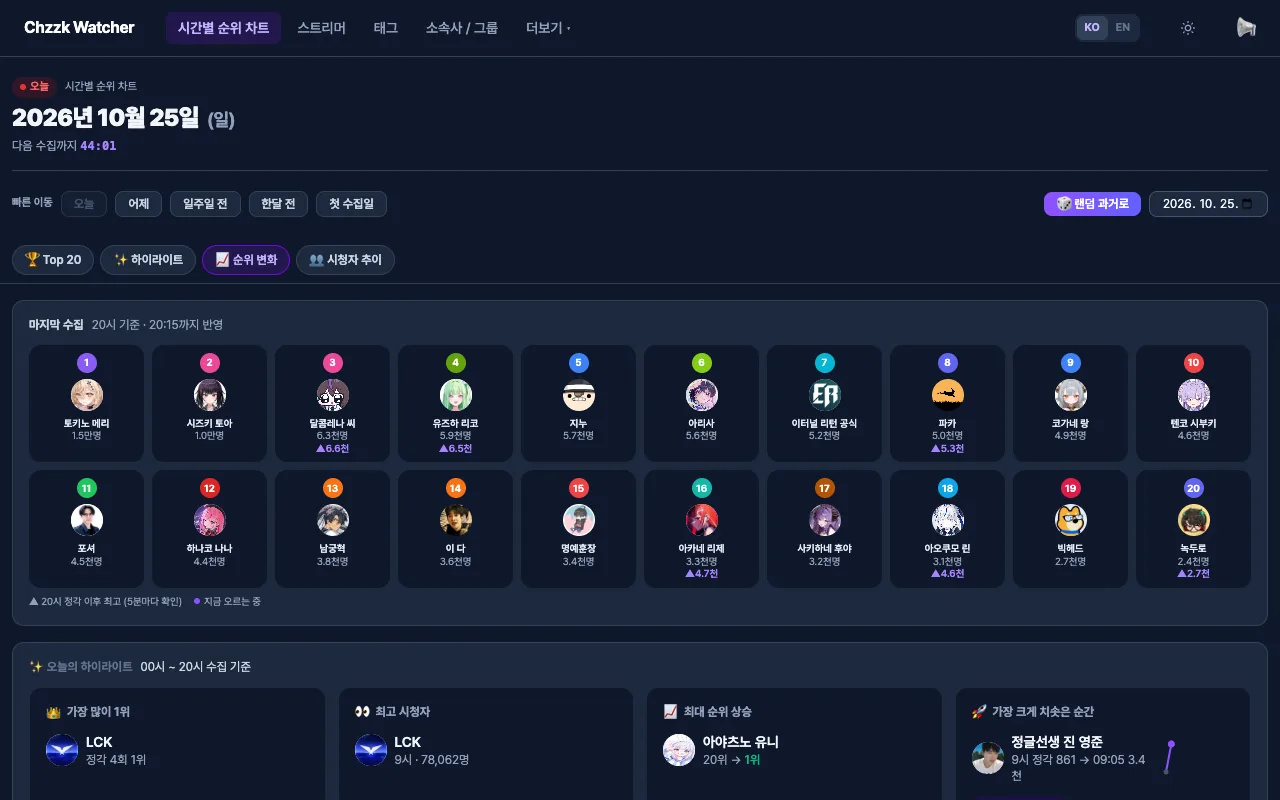This screenshot has width=1280, height=800.
Task: Open the 빅헤드 streamer avatar
Action: [1071, 520]
